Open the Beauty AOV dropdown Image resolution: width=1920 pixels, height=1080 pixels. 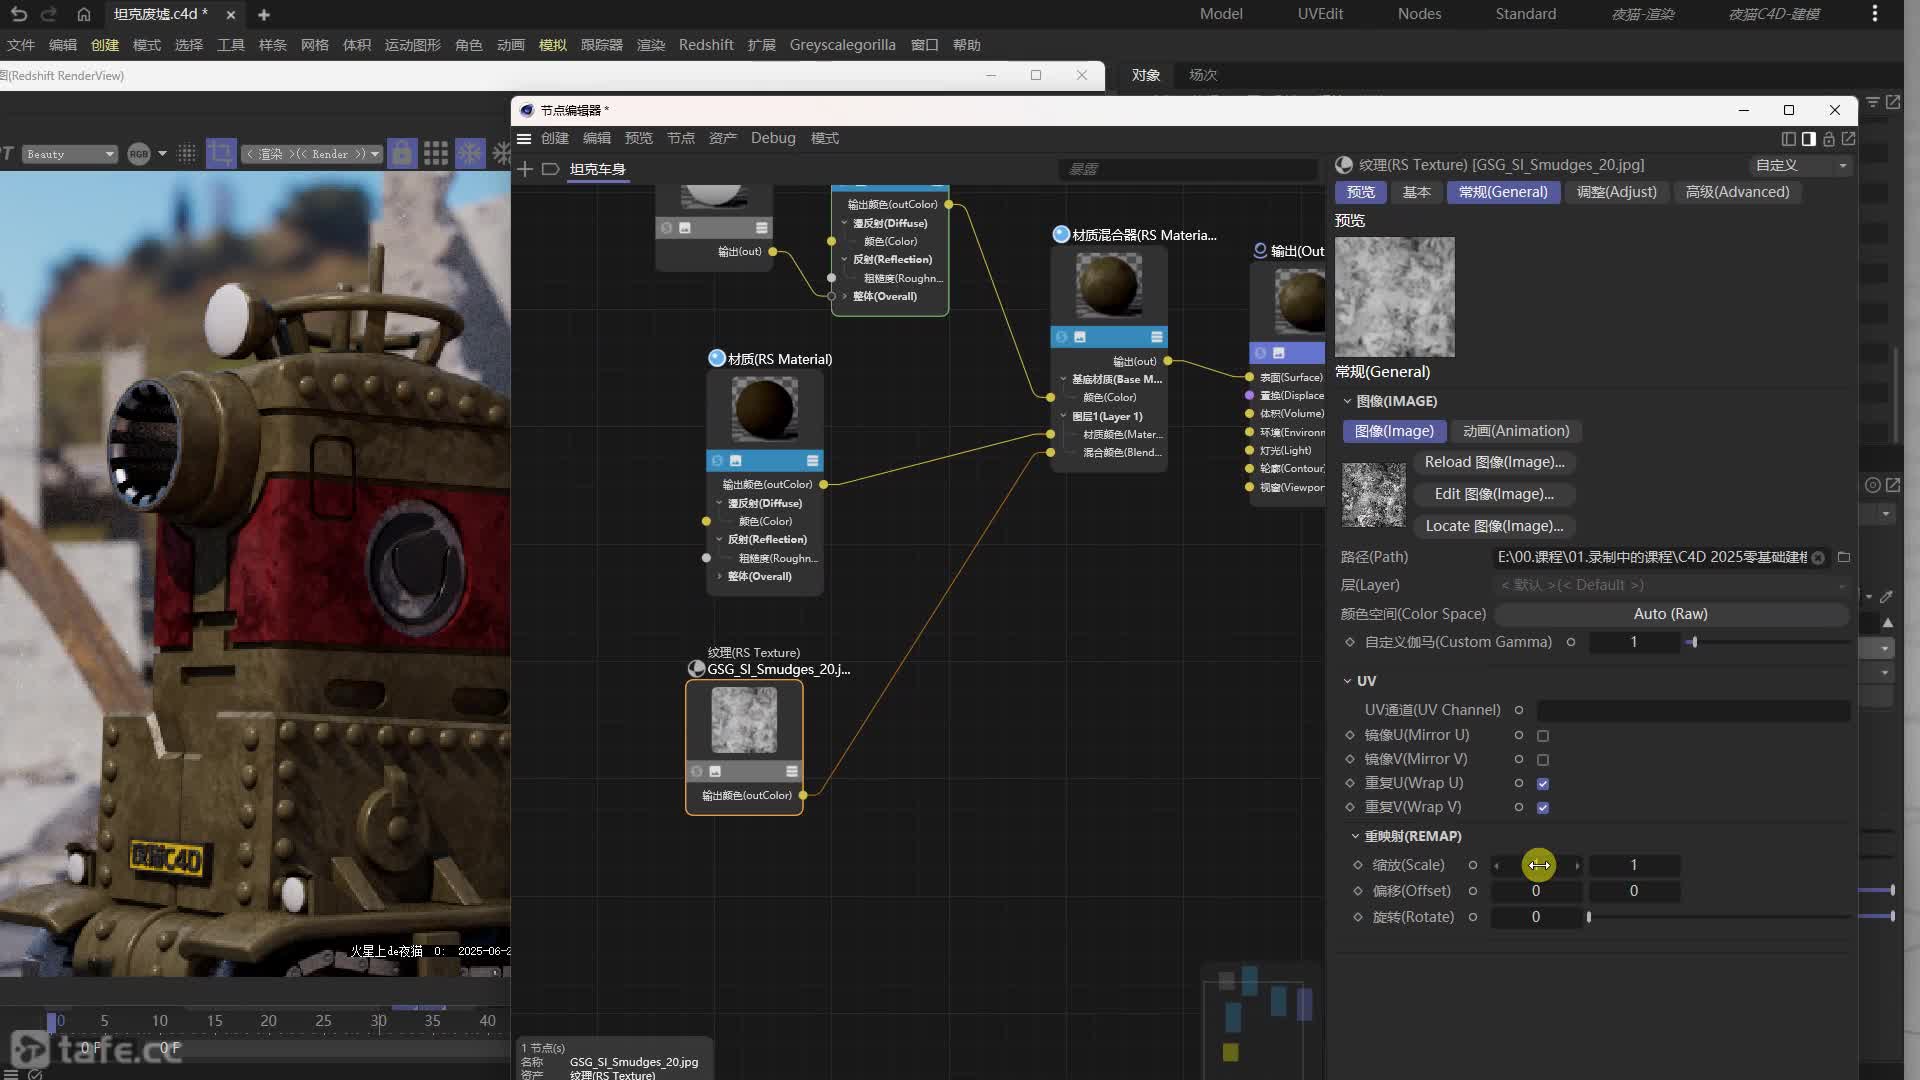[x=69, y=154]
